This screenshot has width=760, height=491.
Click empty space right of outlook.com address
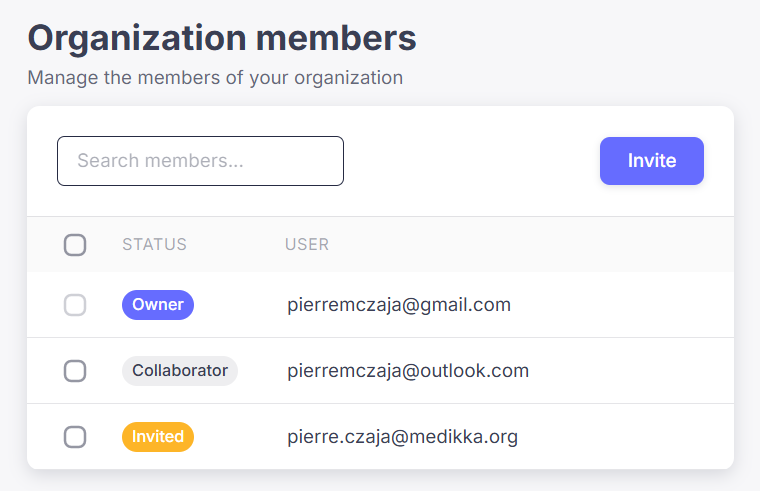(630, 371)
